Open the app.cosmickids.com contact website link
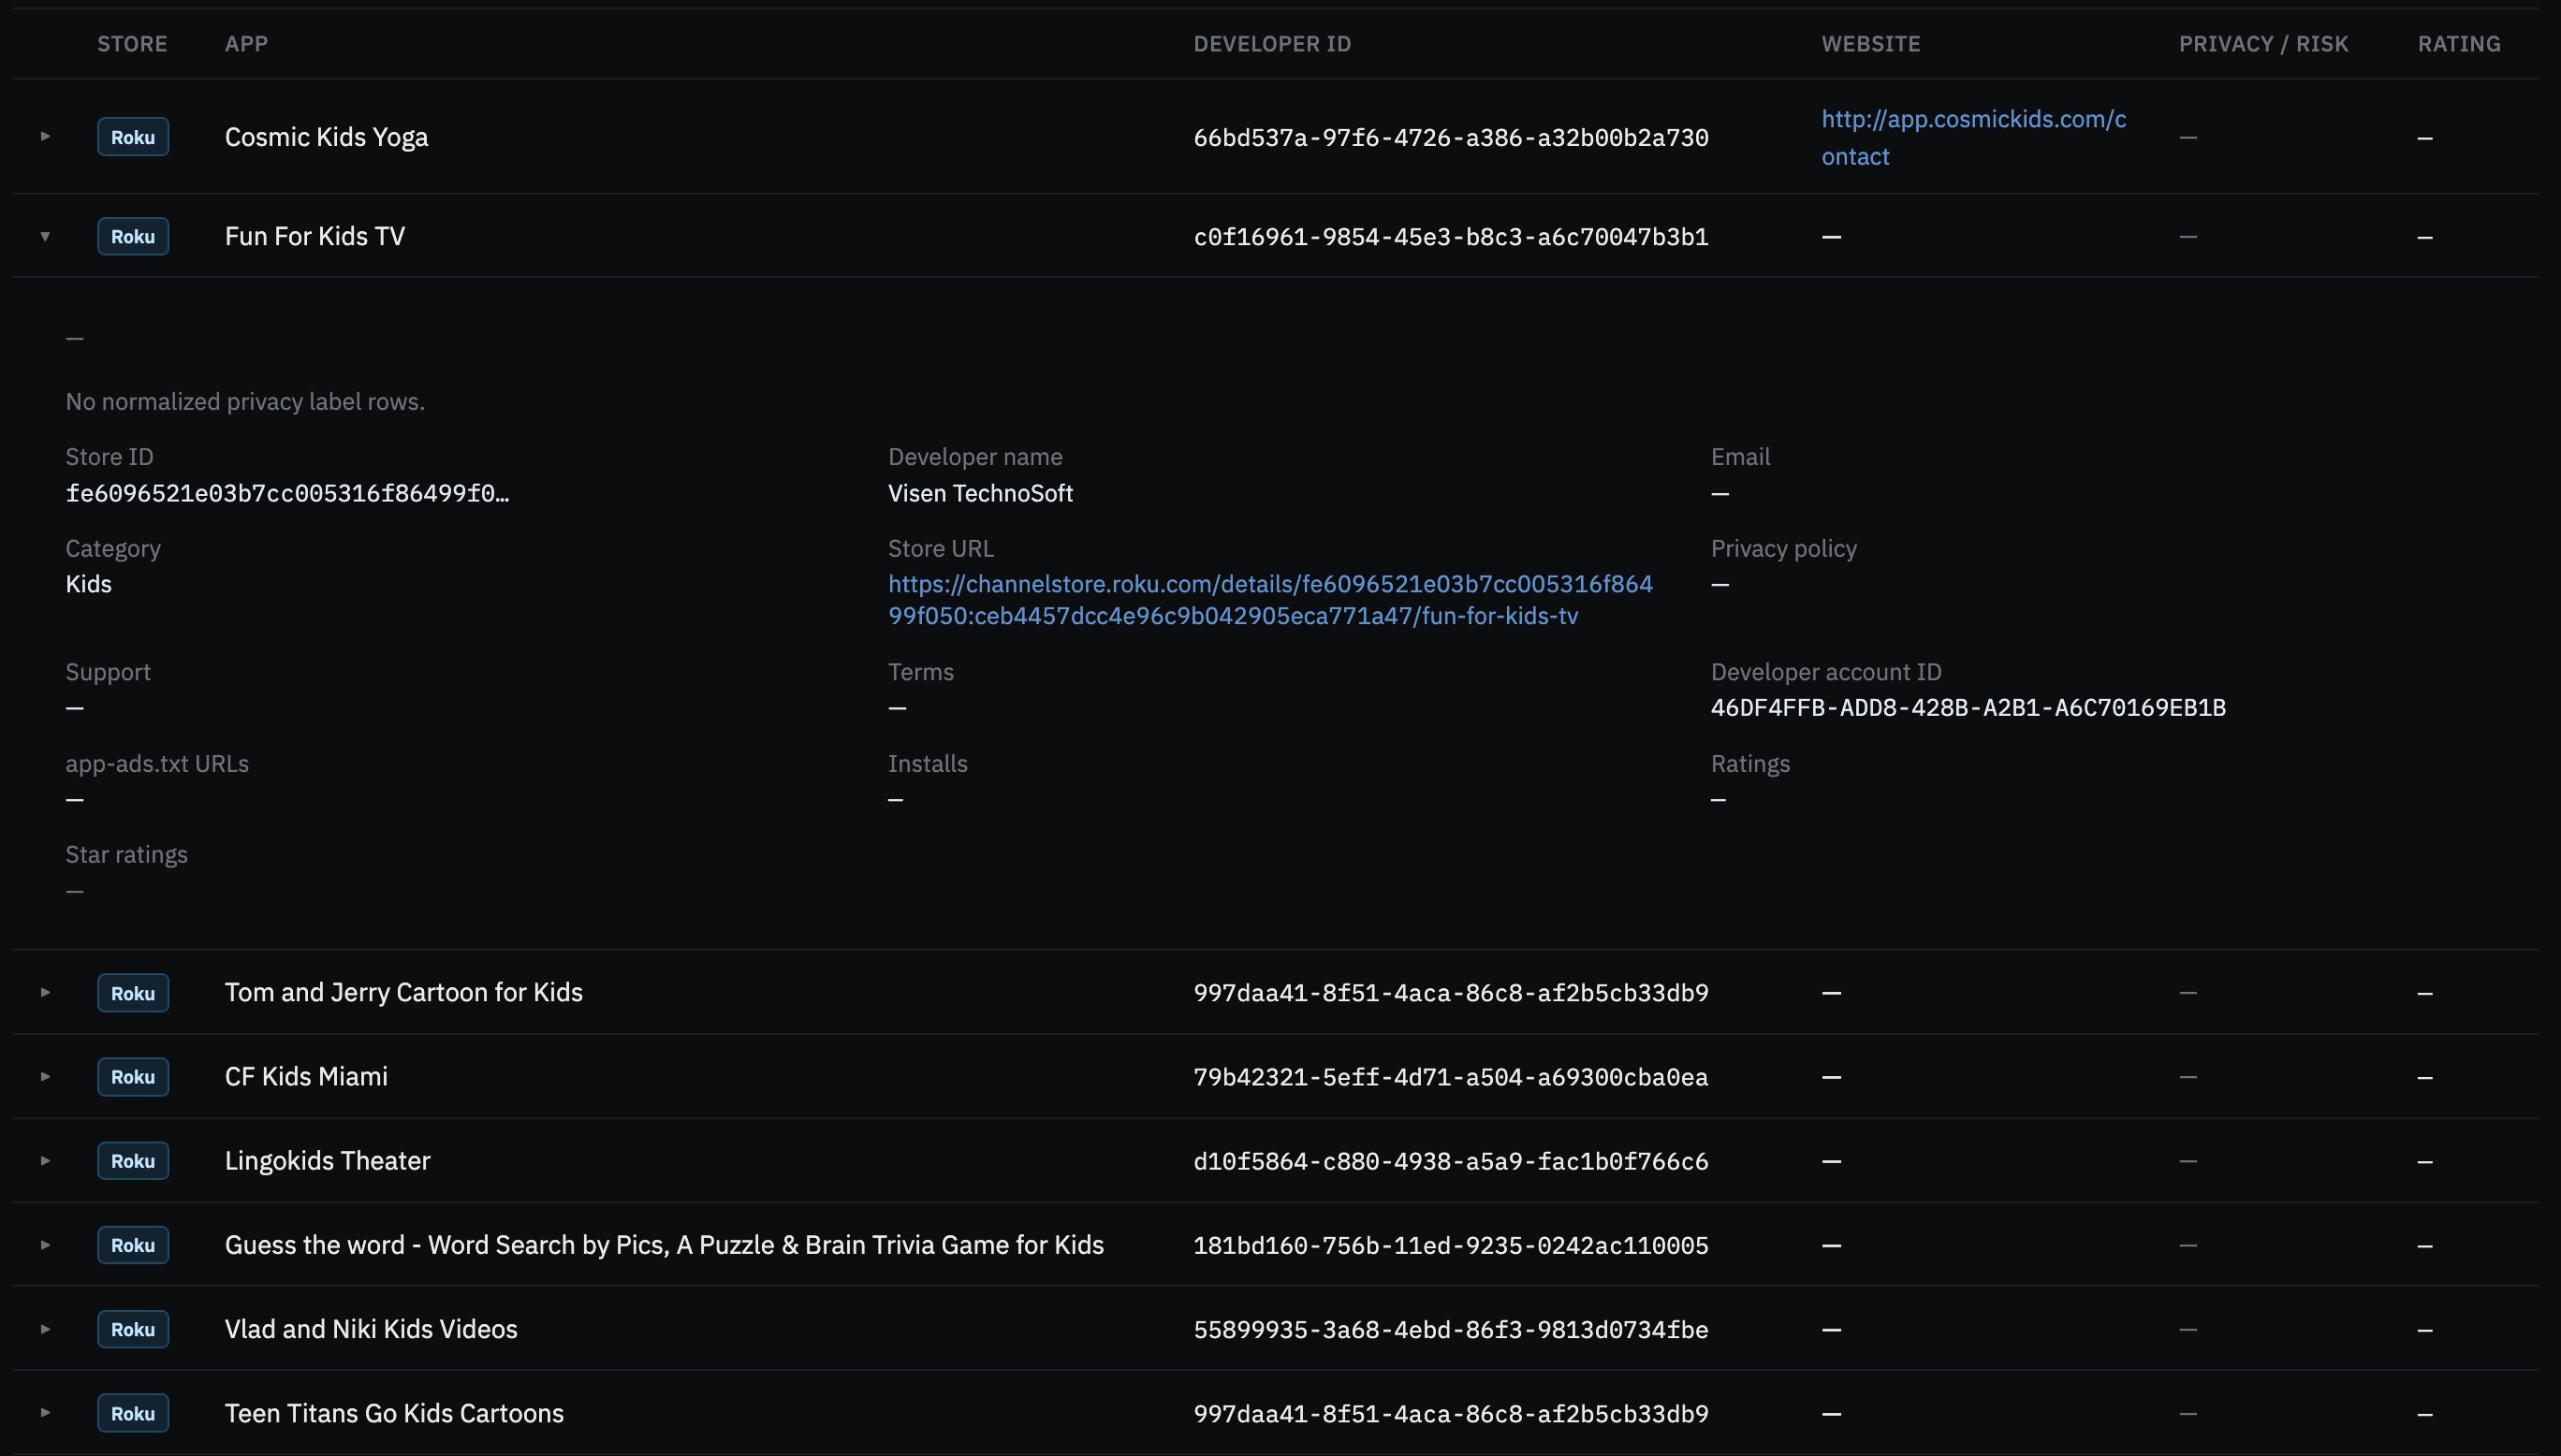2561x1456 pixels. click(1973, 137)
